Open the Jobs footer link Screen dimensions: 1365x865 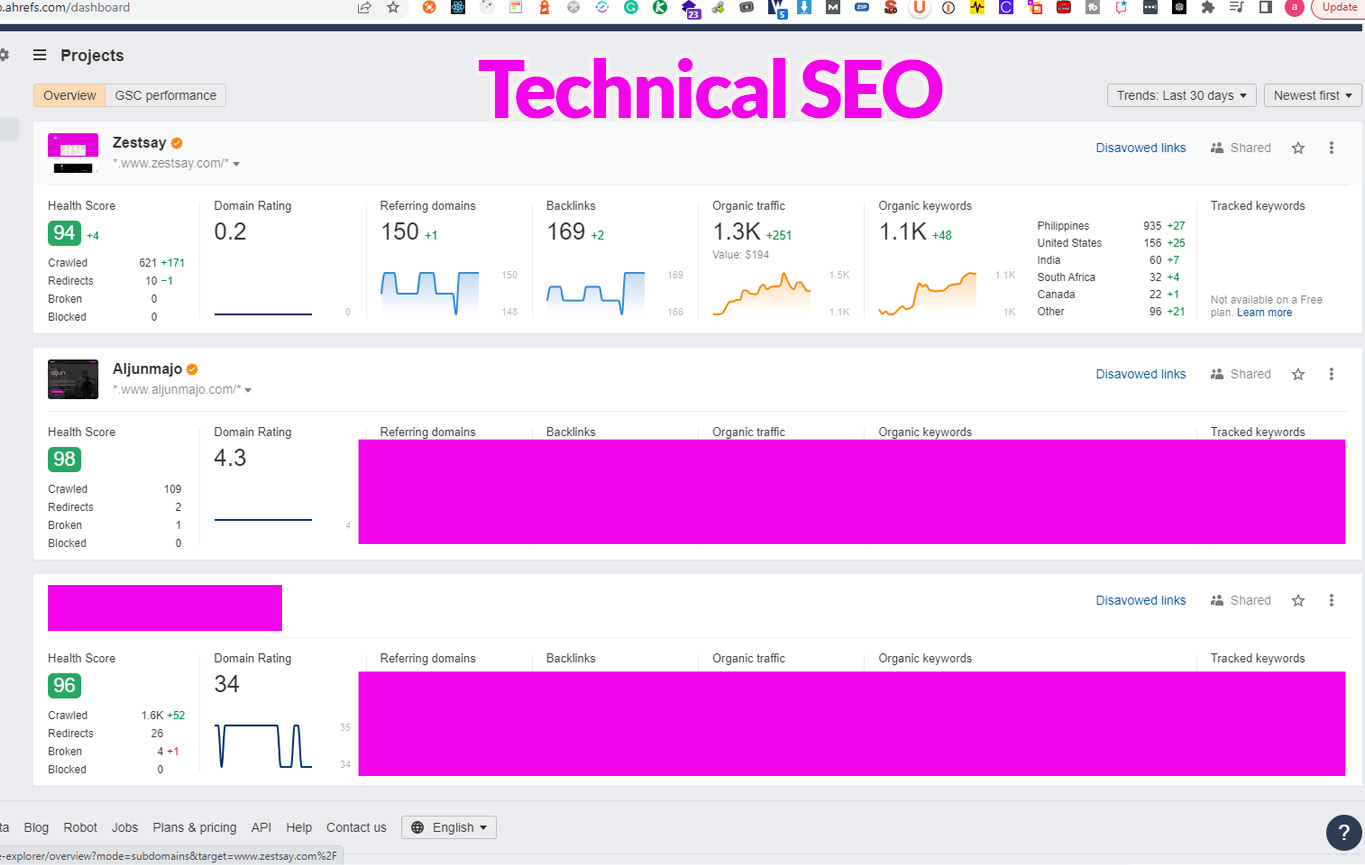125,828
